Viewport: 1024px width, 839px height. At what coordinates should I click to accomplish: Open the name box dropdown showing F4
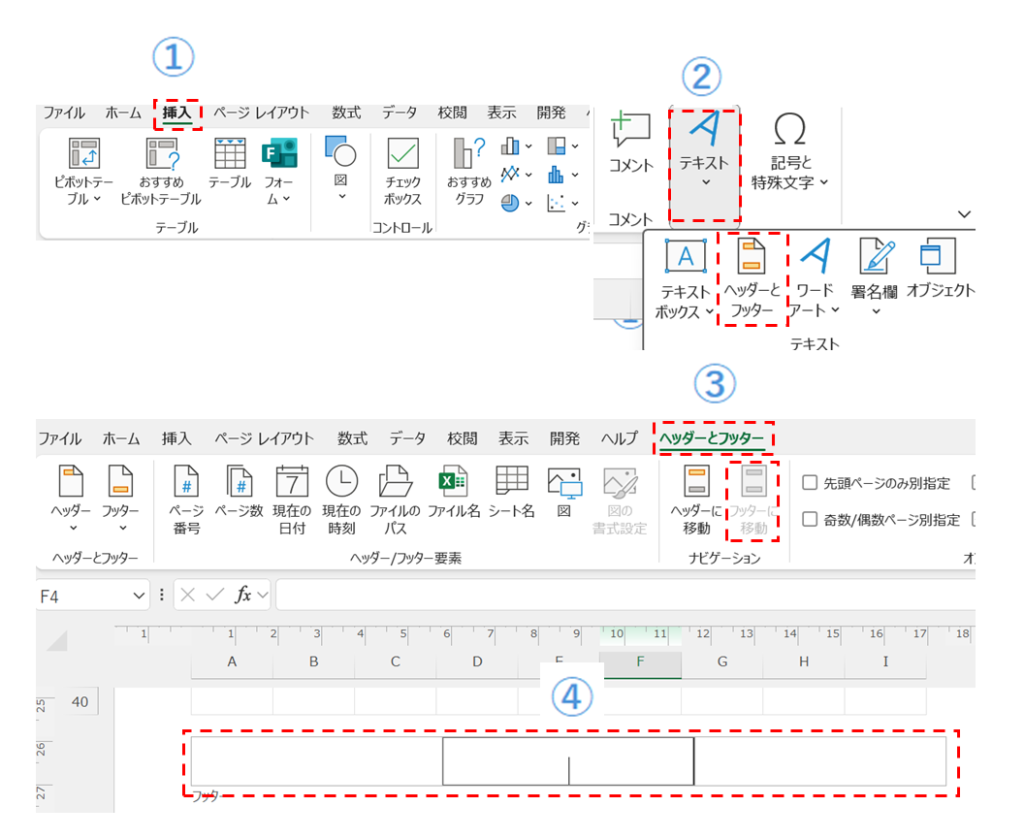click(139, 595)
